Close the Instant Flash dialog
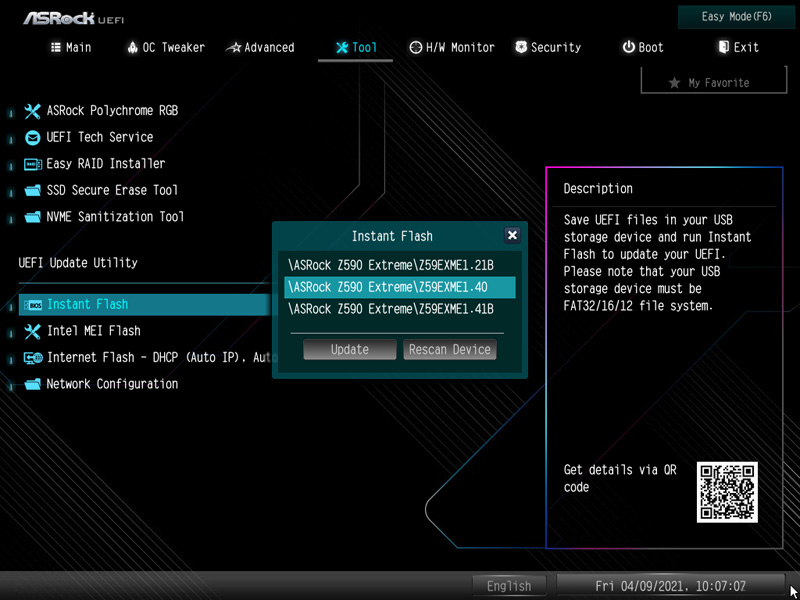 [512, 235]
